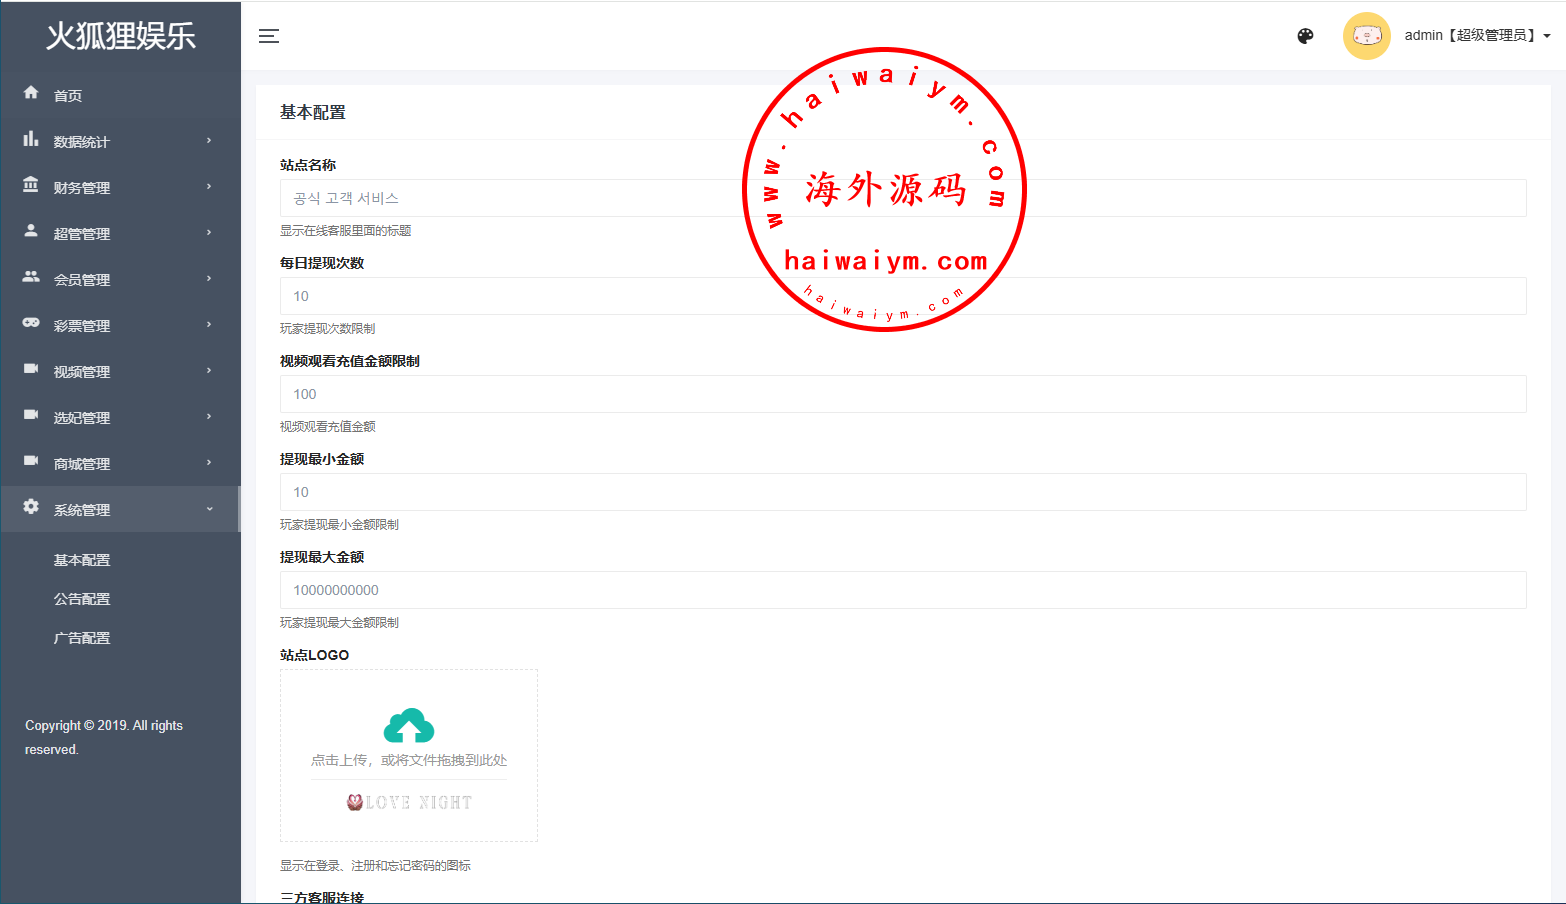Open the 公告配置 submenu link
Image resolution: width=1566 pixels, height=904 pixels.
tap(82, 599)
